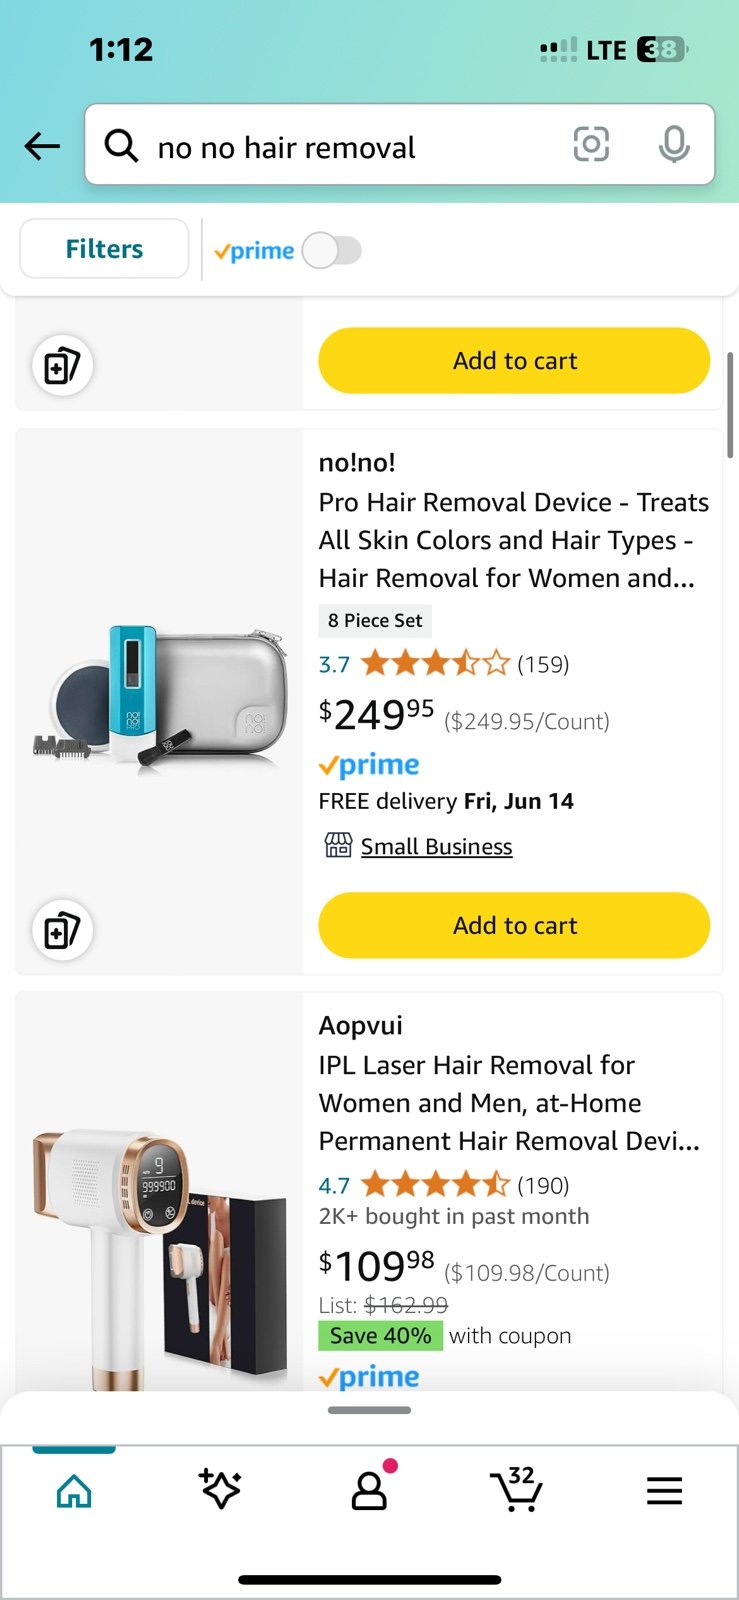
Task: Open the cart with 32 items
Action: 516,1489
